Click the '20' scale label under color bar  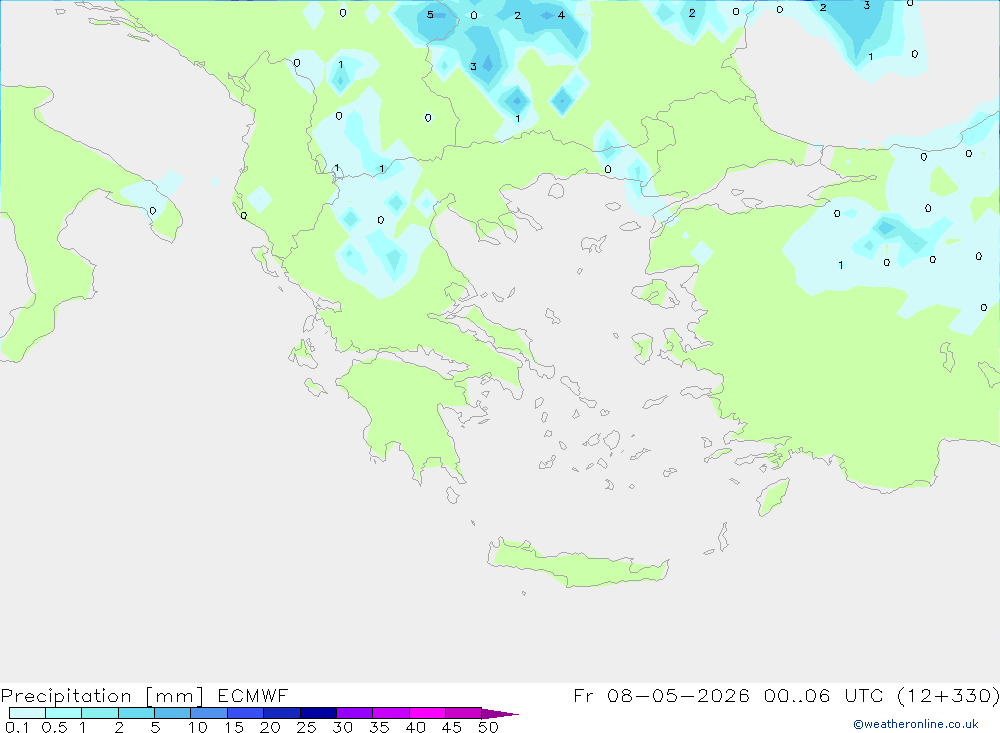(x=270, y=727)
